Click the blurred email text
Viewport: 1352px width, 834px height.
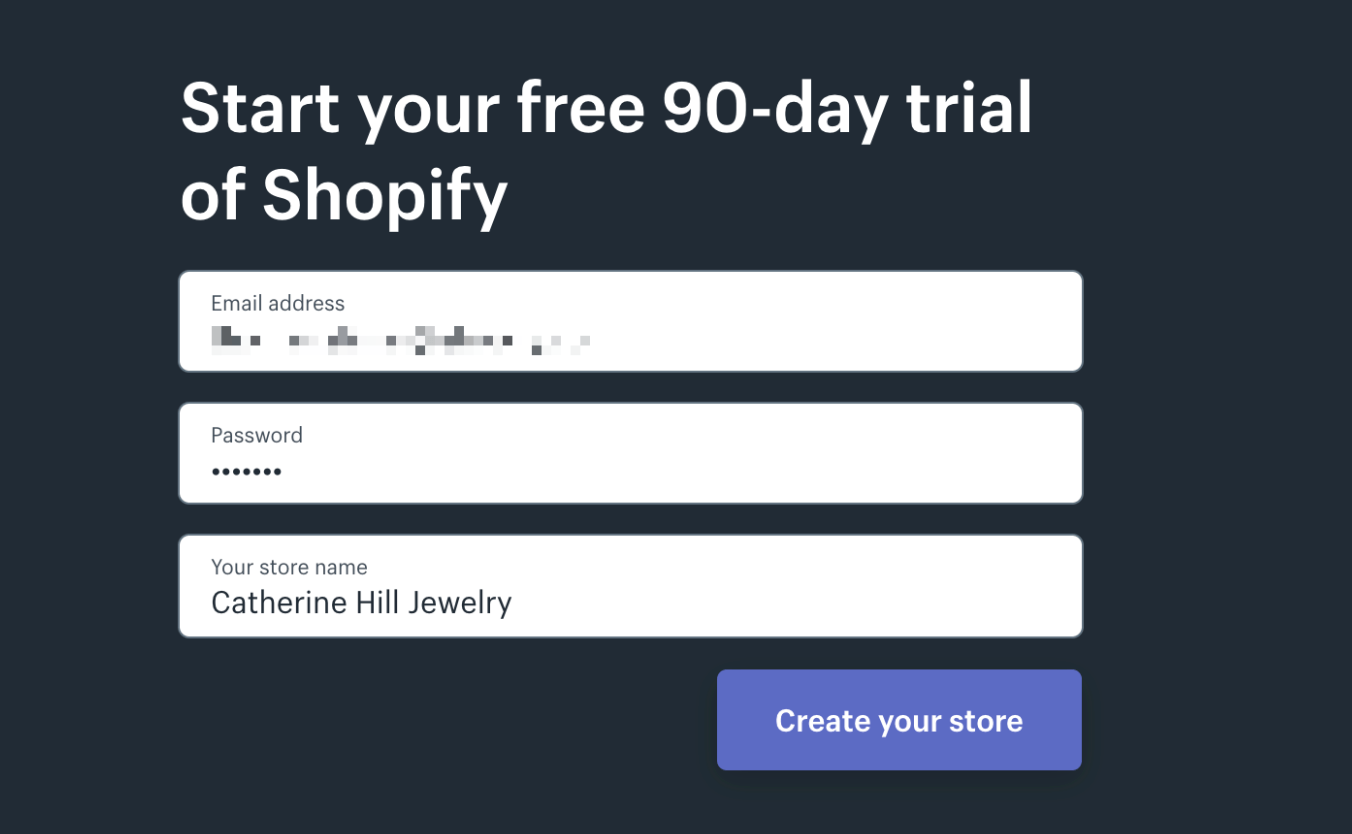coord(400,338)
